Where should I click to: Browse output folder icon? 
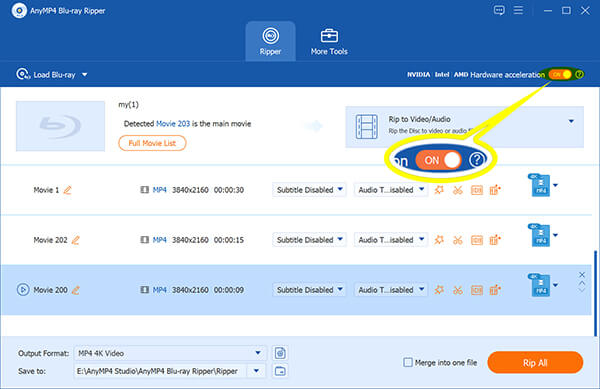[x=280, y=371]
